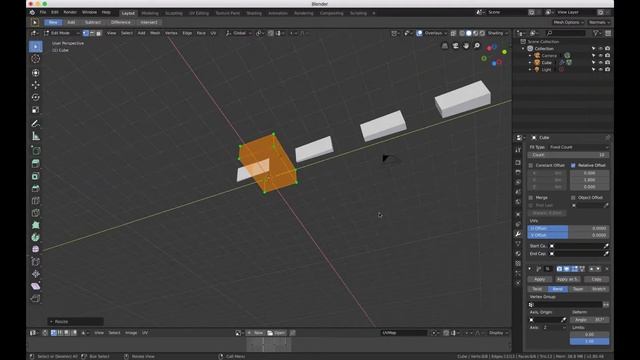640x360 pixels.
Task: Open the Mesh Options dropdown
Action: click(568, 22)
